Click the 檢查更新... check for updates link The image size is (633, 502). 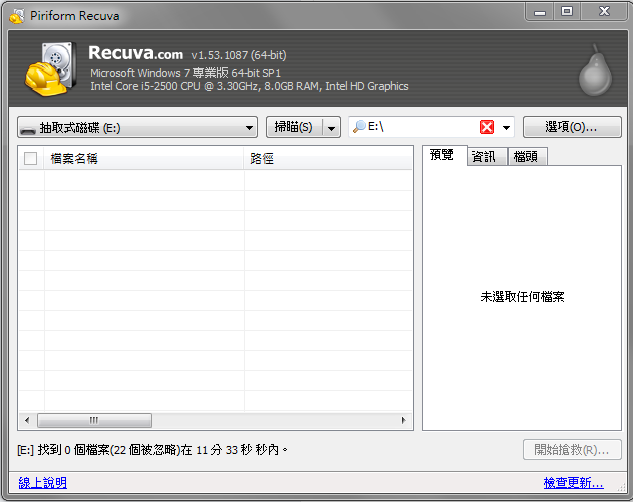[x=574, y=483]
